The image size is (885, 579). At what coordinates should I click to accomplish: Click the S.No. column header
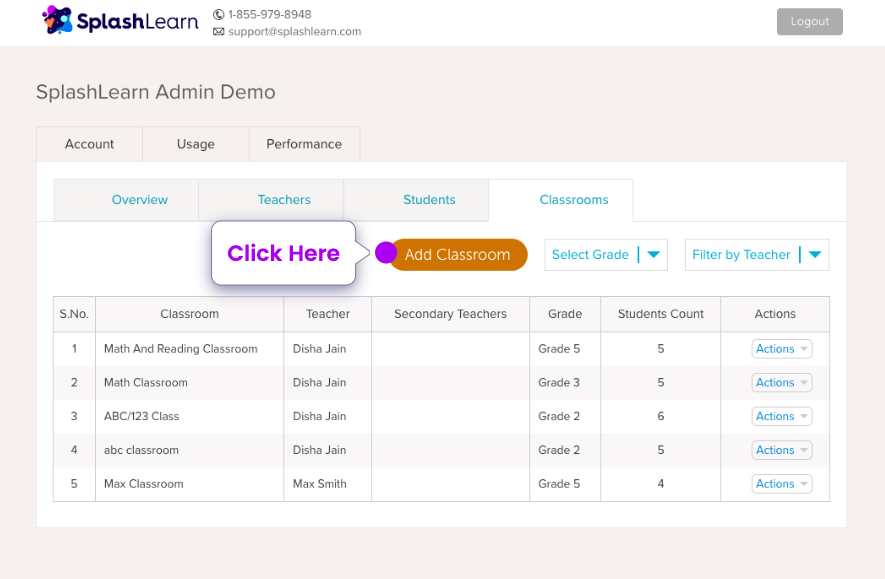pos(75,314)
